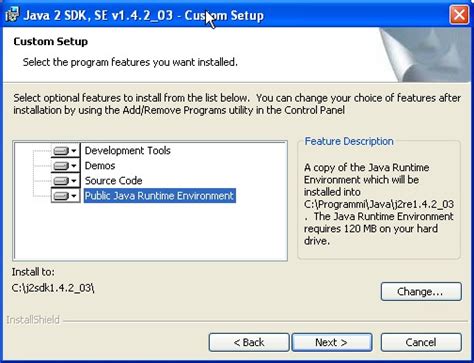Image resolution: width=474 pixels, height=363 pixels.
Task: Click the install path C:\j2sdk1.4.2_03\
Action: click(53, 288)
